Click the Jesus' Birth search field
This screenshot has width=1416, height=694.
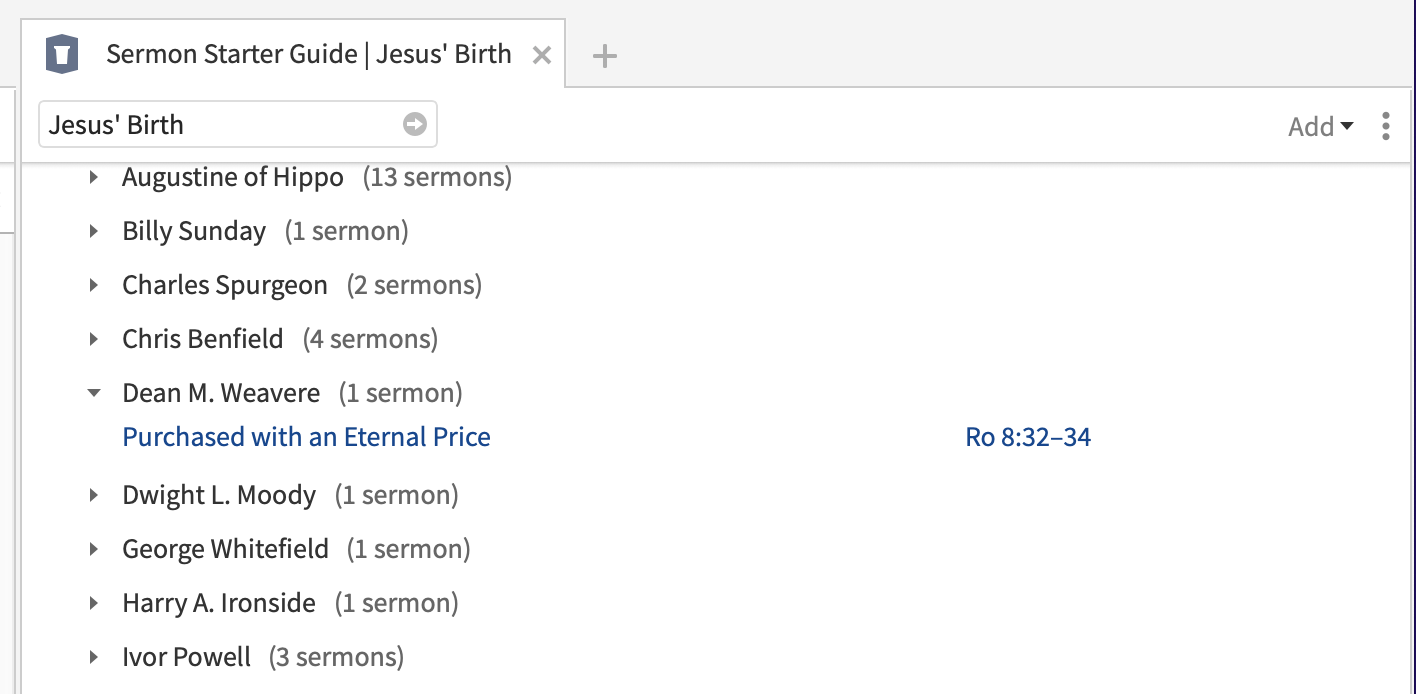tap(238, 125)
